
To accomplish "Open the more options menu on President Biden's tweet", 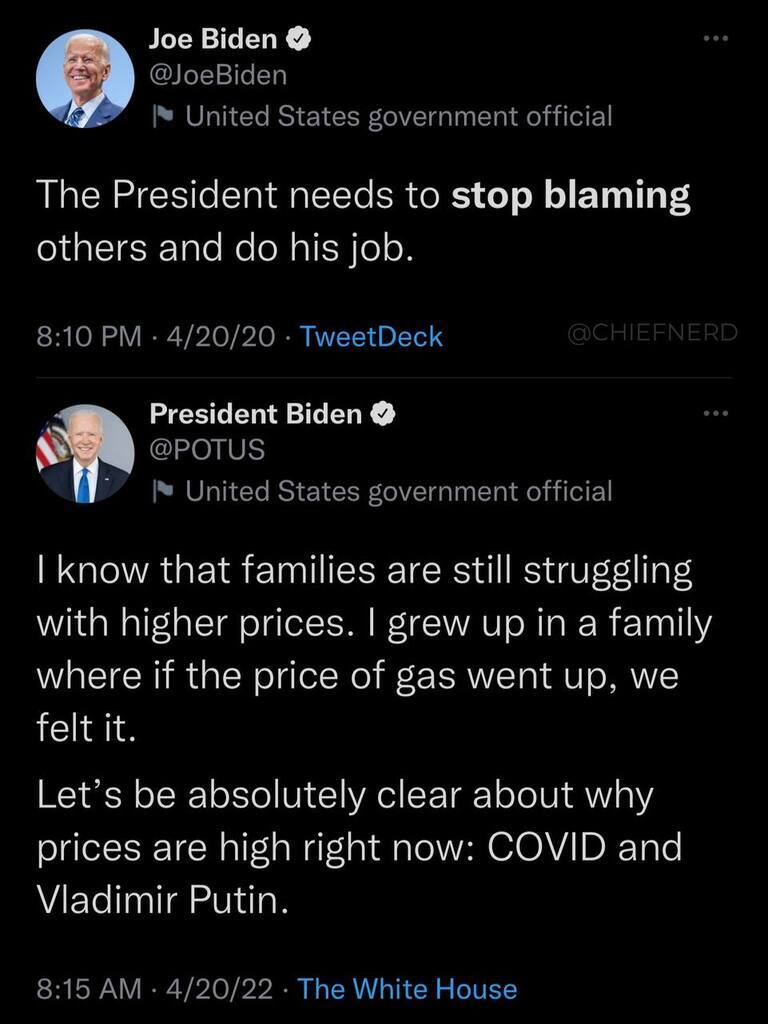I will tap(716, 413).
